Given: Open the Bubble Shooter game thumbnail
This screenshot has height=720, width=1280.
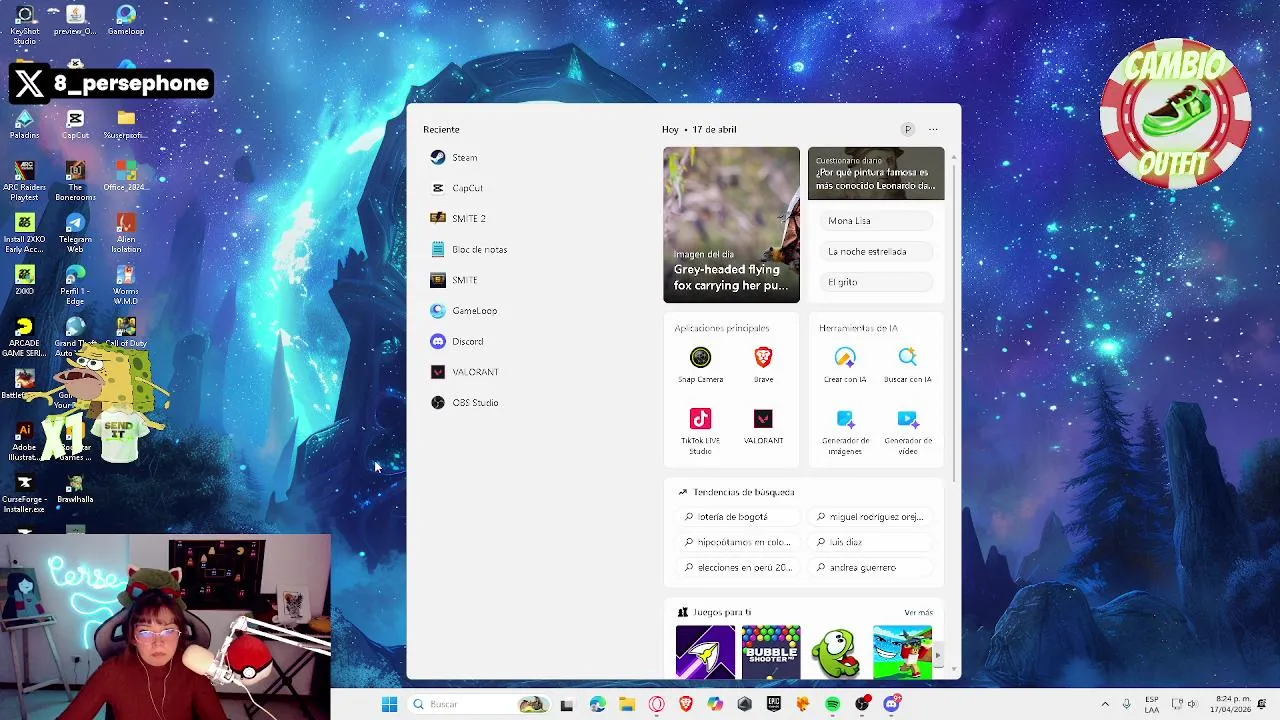Looking at the screenshot, I should point(770,652).
